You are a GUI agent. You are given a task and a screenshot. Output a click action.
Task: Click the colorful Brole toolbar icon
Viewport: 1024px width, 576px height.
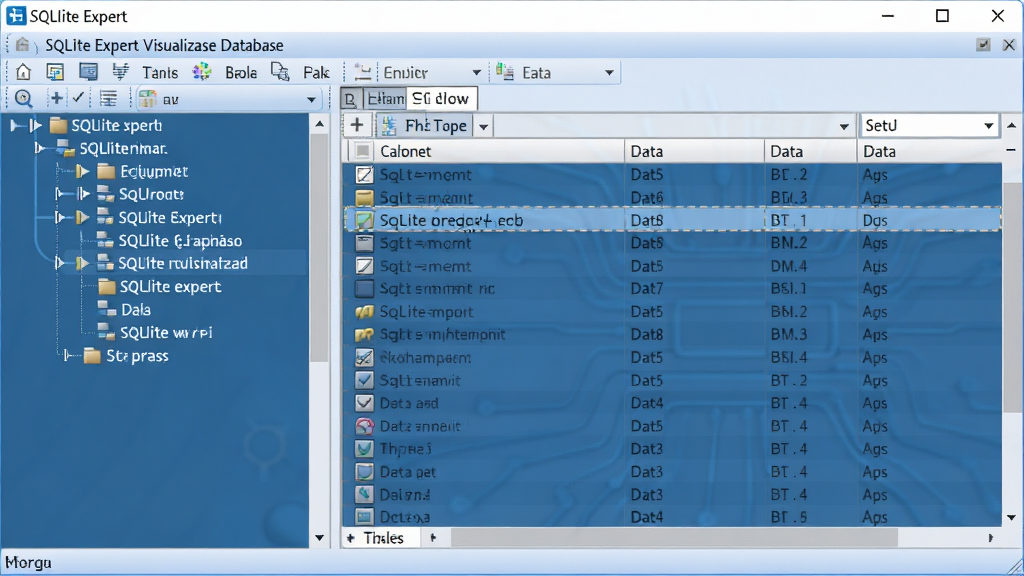pos(202,72)
